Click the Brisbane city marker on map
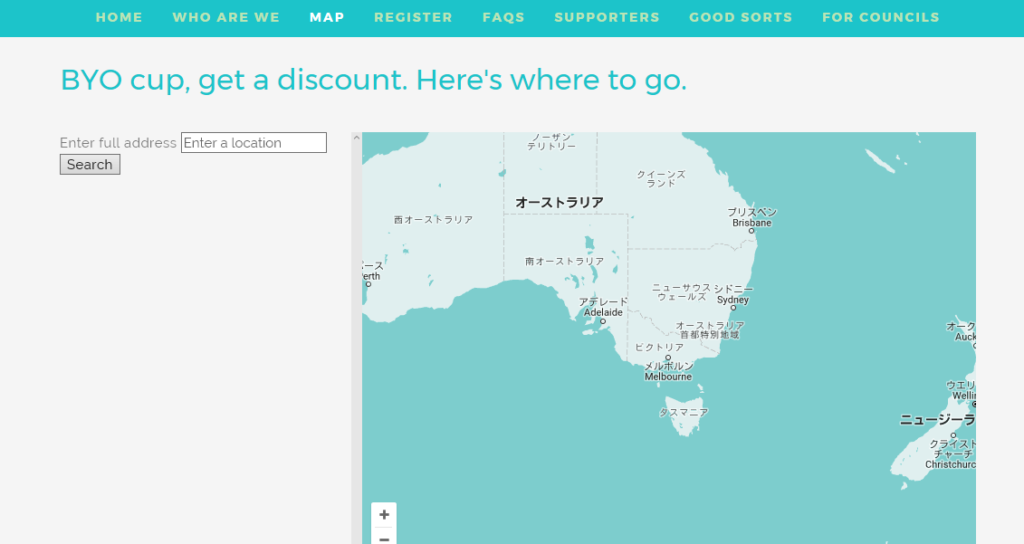Screen dimensions: 1024x544 point(752,231)
